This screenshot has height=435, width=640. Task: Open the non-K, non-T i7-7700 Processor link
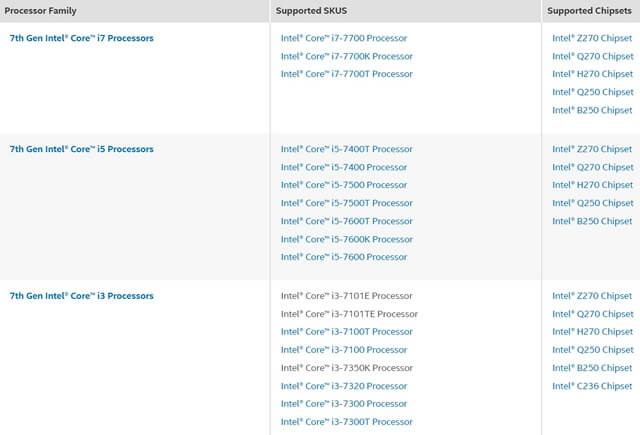point(343,38)
